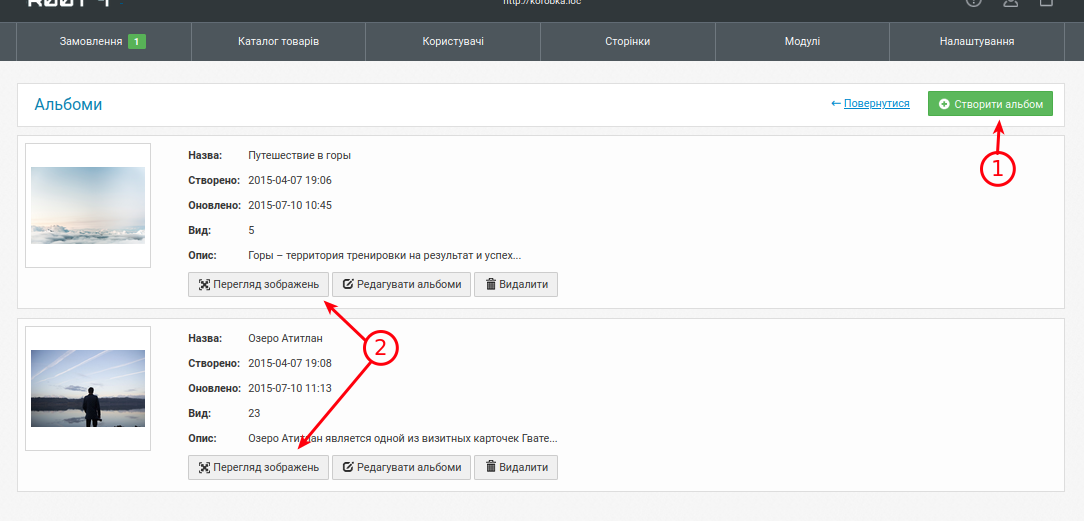Select updated date 2015-07-10 10:45
The image size is (1084, 521).
(290, 205)
